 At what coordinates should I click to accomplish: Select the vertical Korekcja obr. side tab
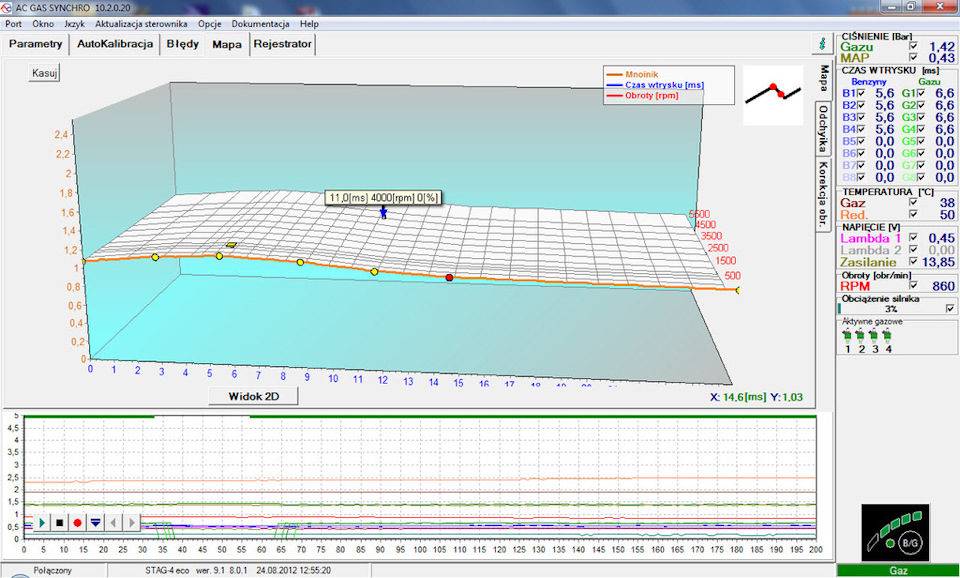point(824,194)
